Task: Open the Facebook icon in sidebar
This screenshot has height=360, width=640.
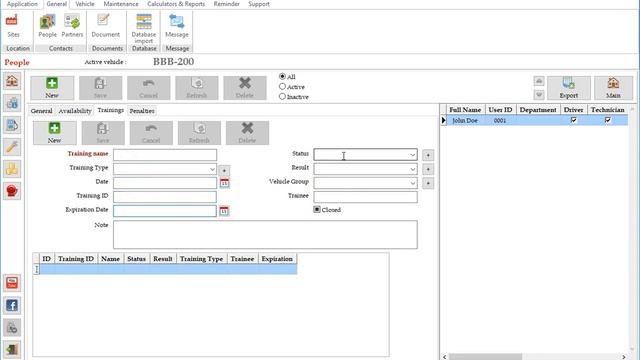Action: point(12,305)
